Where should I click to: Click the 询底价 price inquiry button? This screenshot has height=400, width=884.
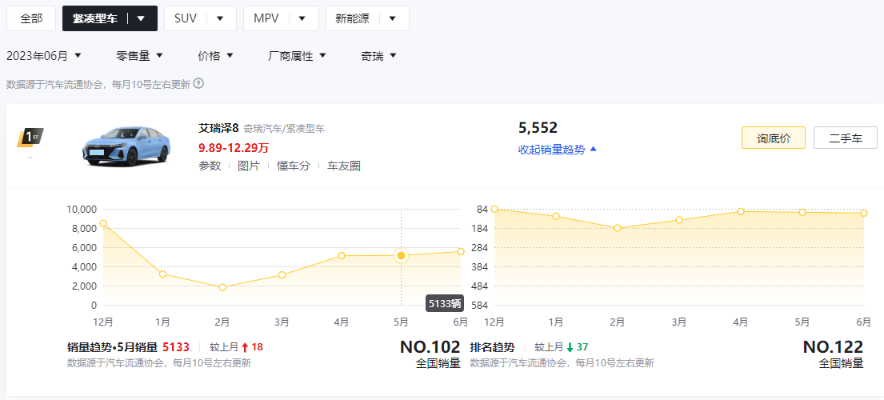pos(773,138)
